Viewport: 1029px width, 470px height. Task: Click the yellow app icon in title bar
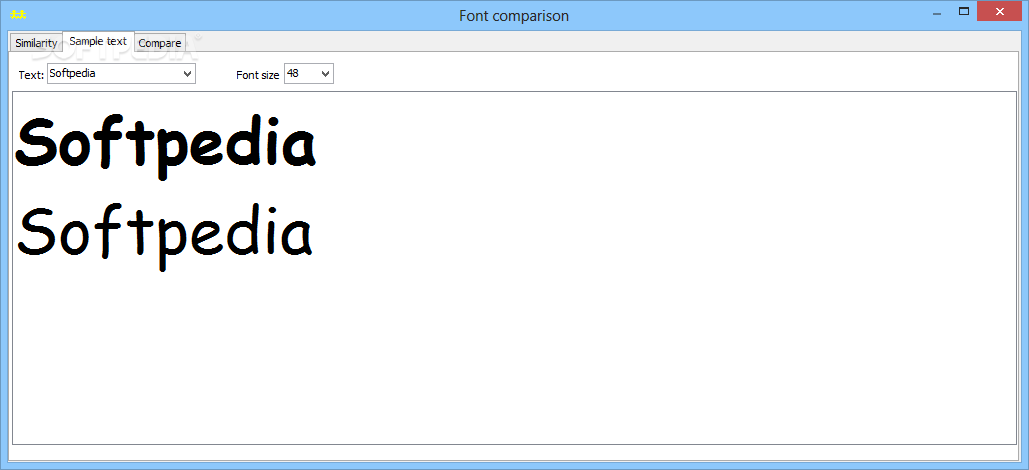(x=18, y=15)
